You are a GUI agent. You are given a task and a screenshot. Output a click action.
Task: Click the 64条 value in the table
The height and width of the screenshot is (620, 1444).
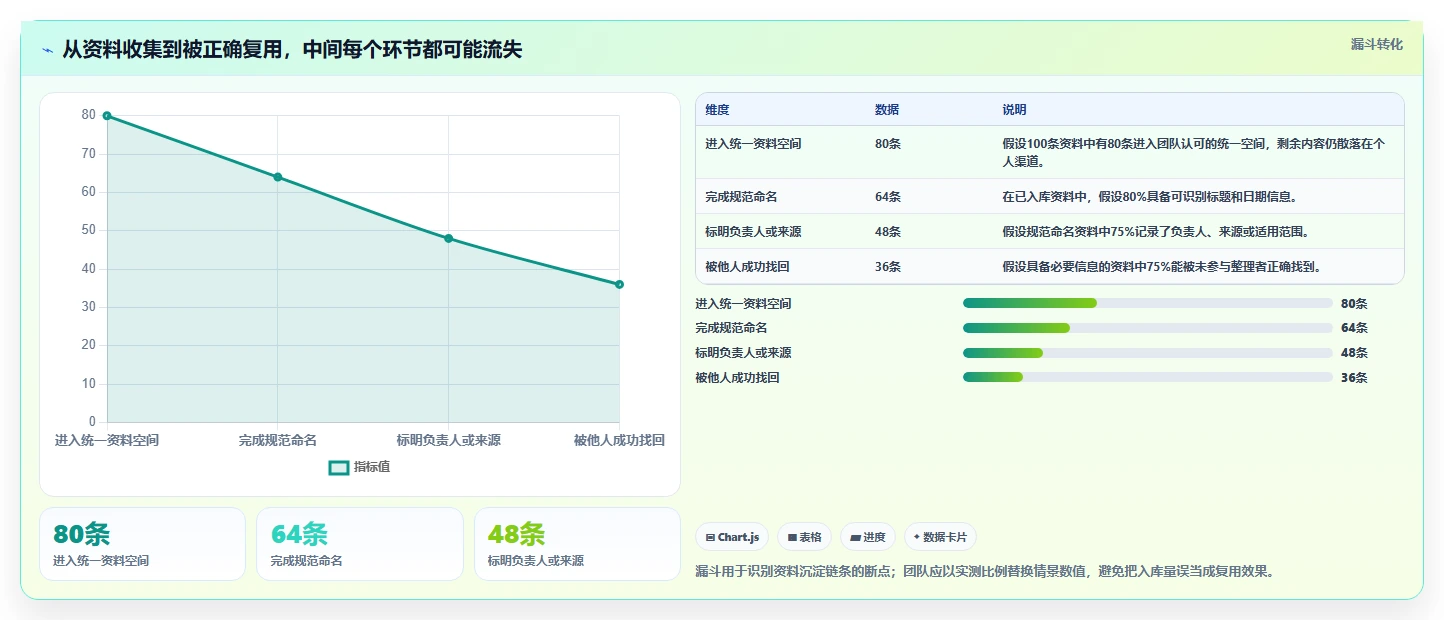click(x=888, y=197)
